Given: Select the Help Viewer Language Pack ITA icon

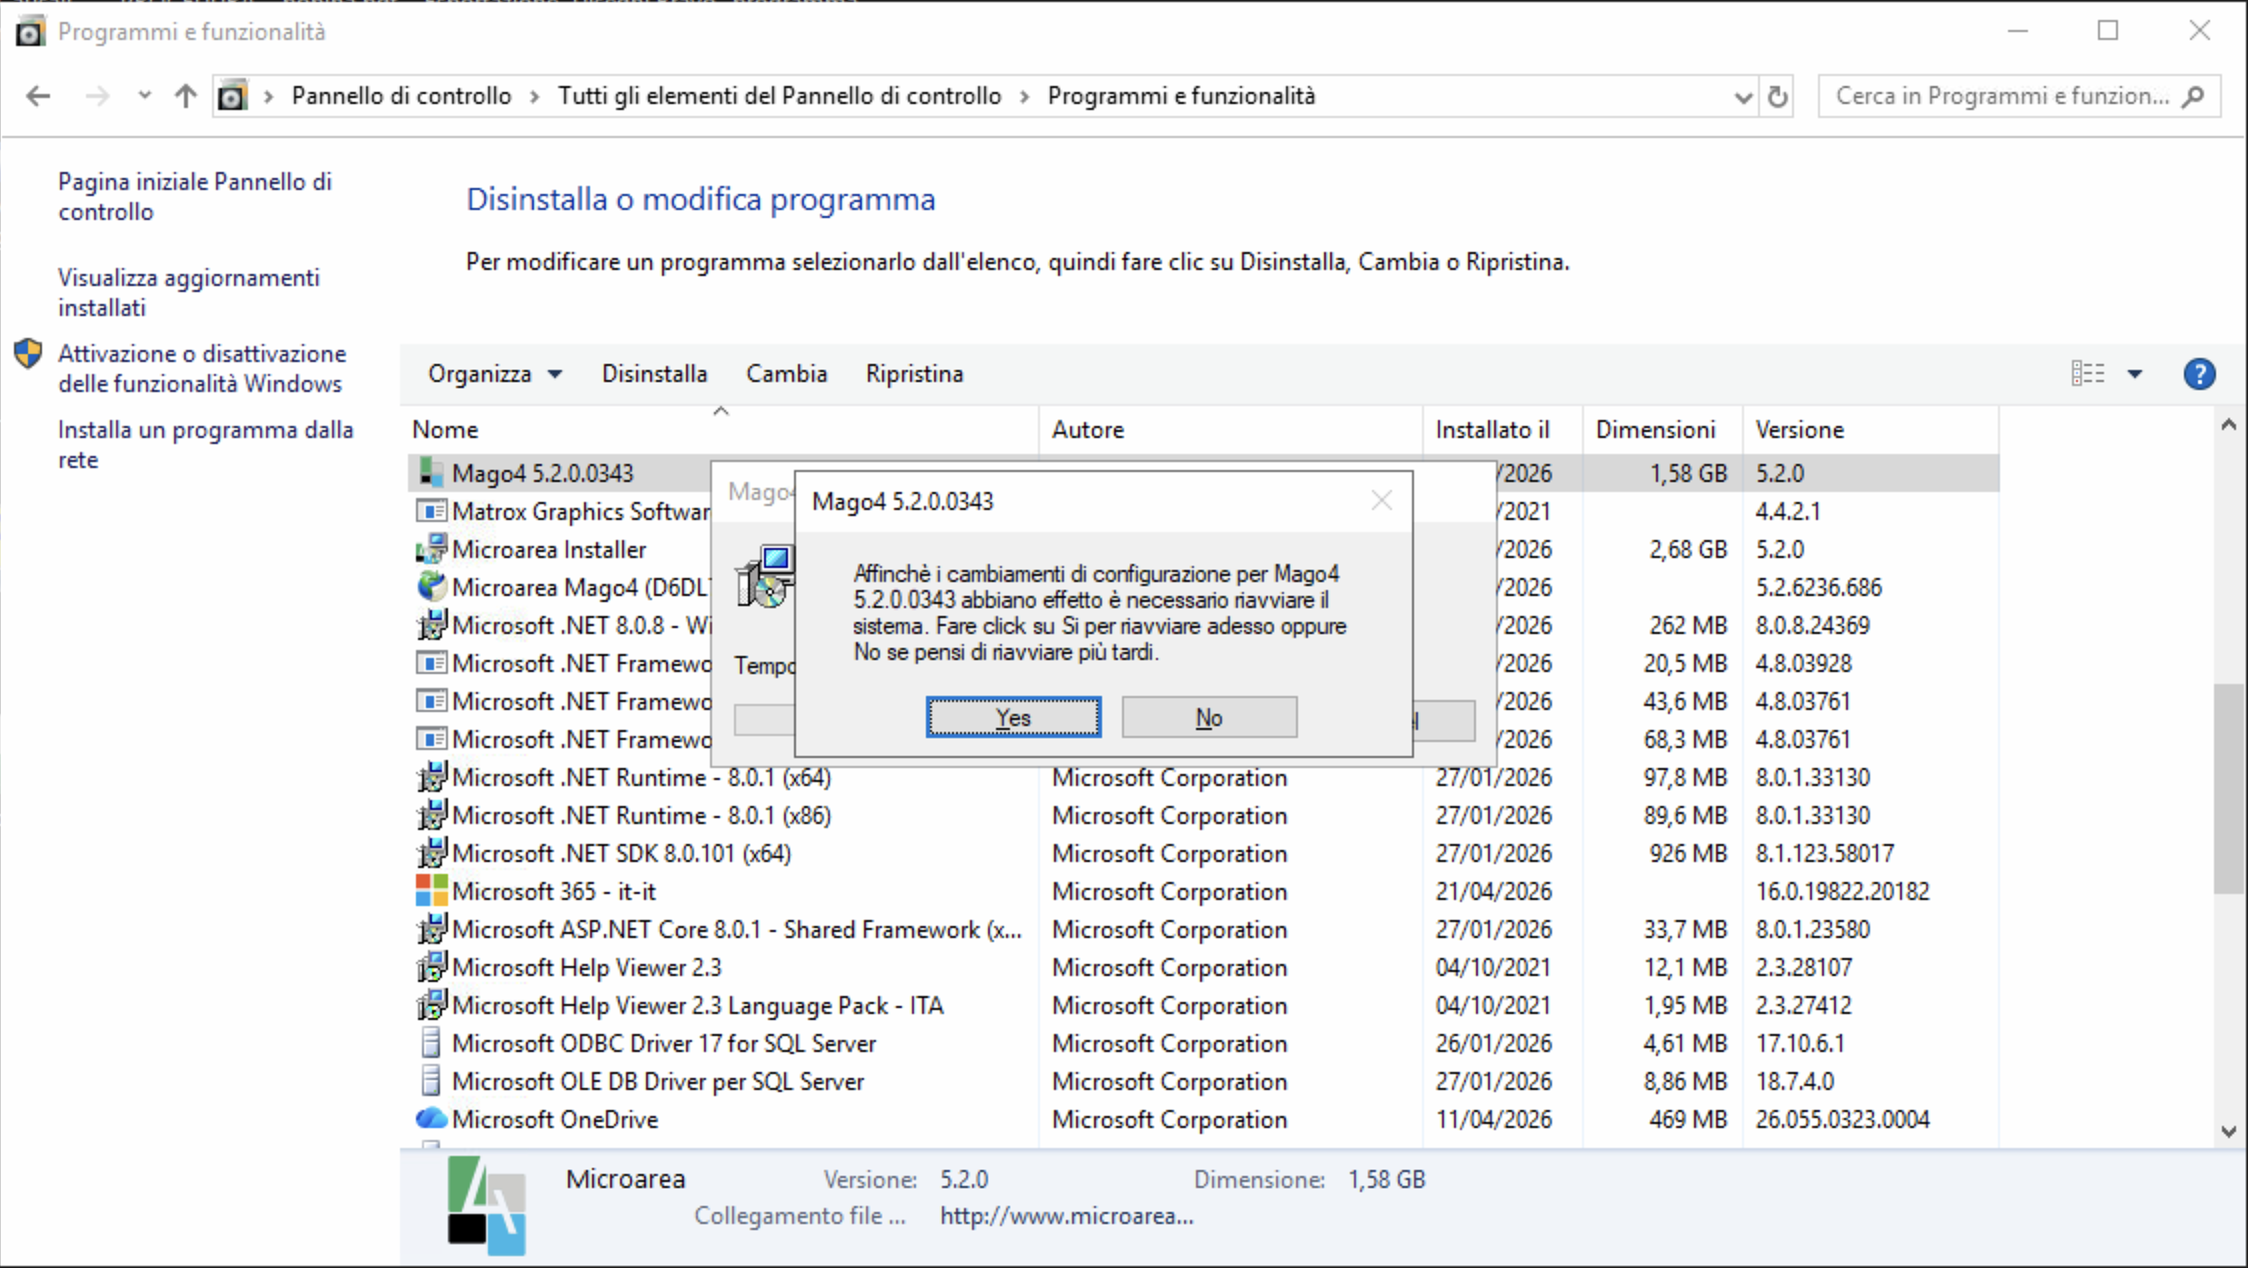Looking at the screenshot, I should (x=431, y=1005).
